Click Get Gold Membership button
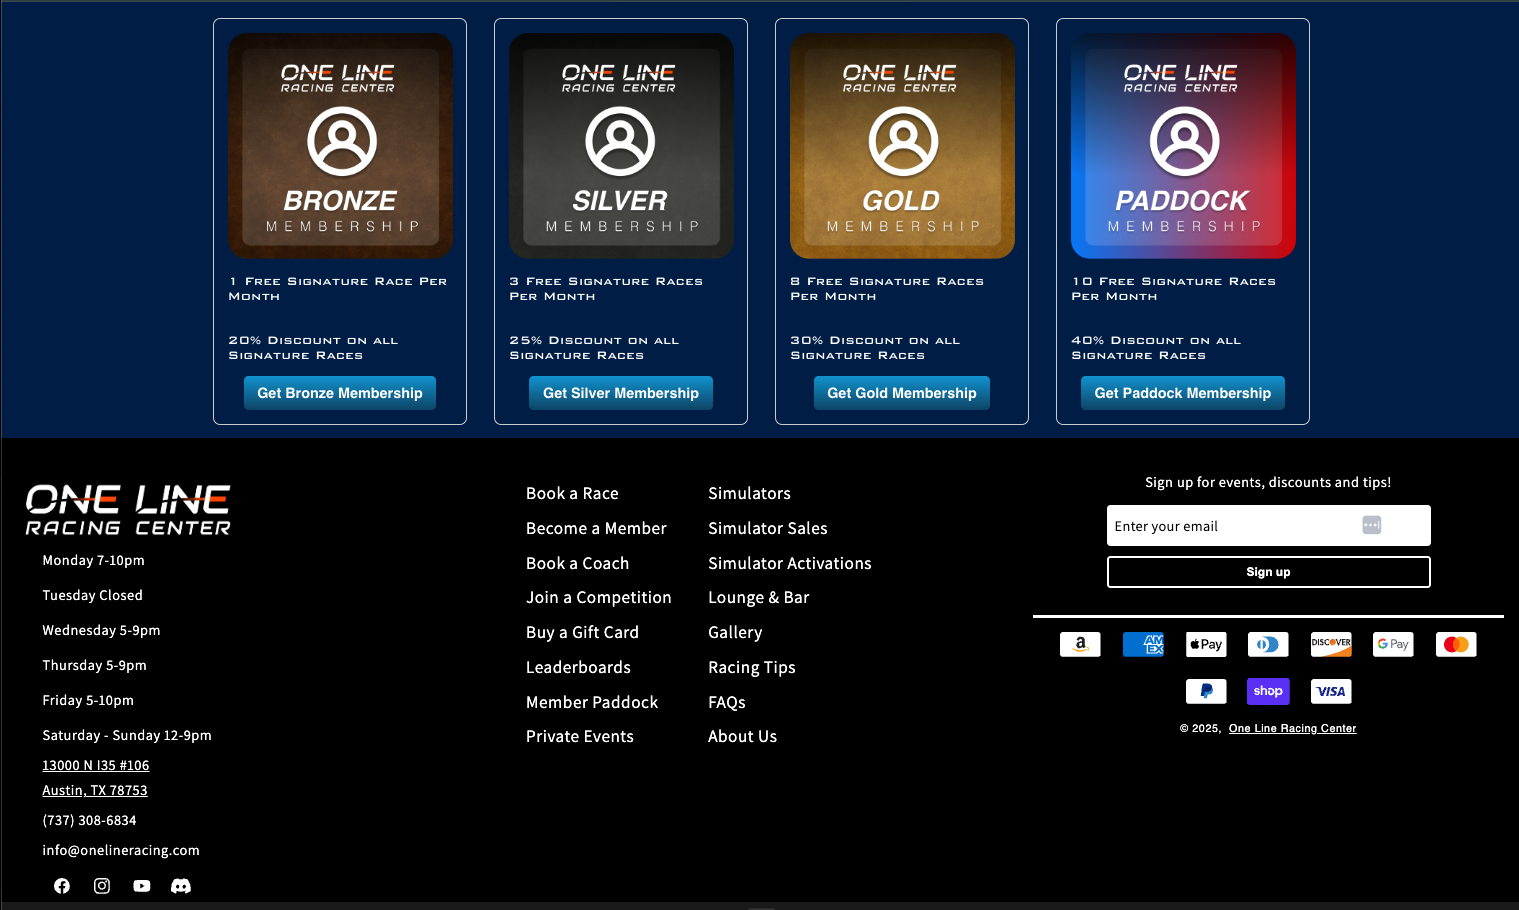 (x=902, y=393)
